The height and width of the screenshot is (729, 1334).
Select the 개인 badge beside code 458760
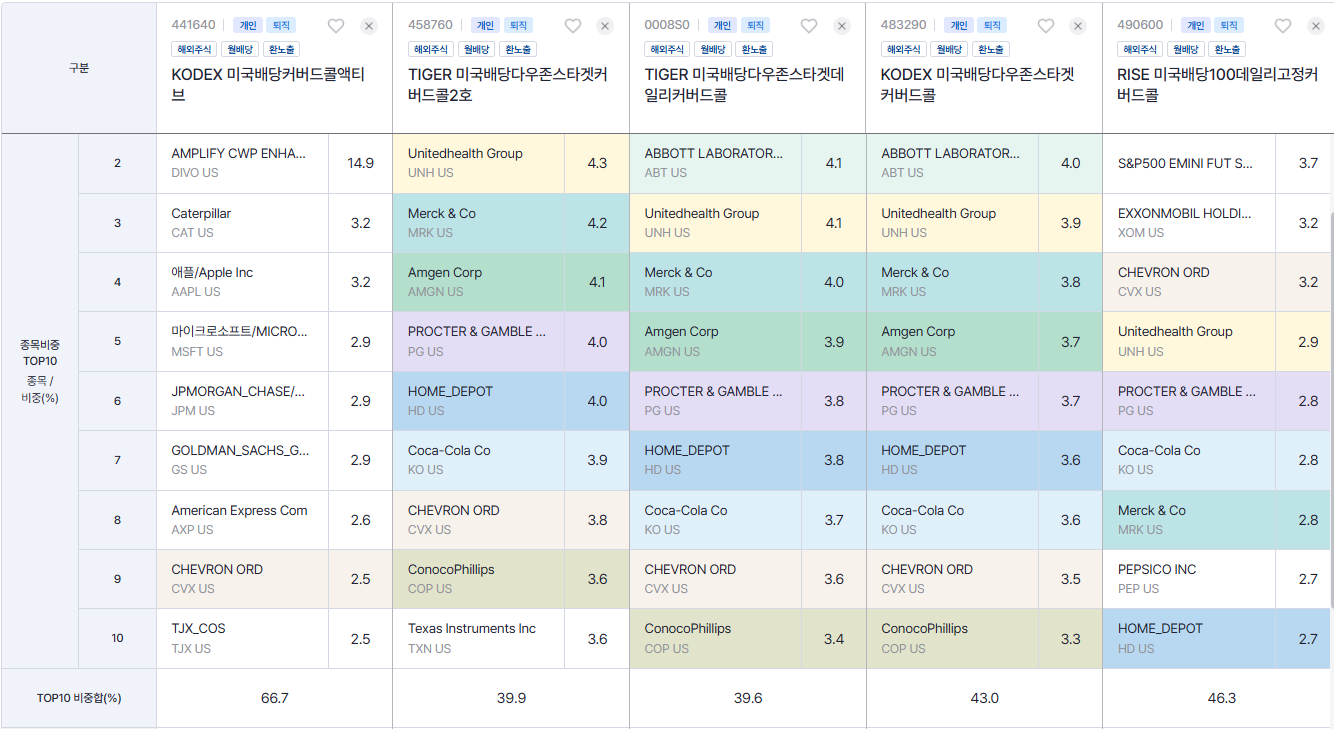coord(485,25)
